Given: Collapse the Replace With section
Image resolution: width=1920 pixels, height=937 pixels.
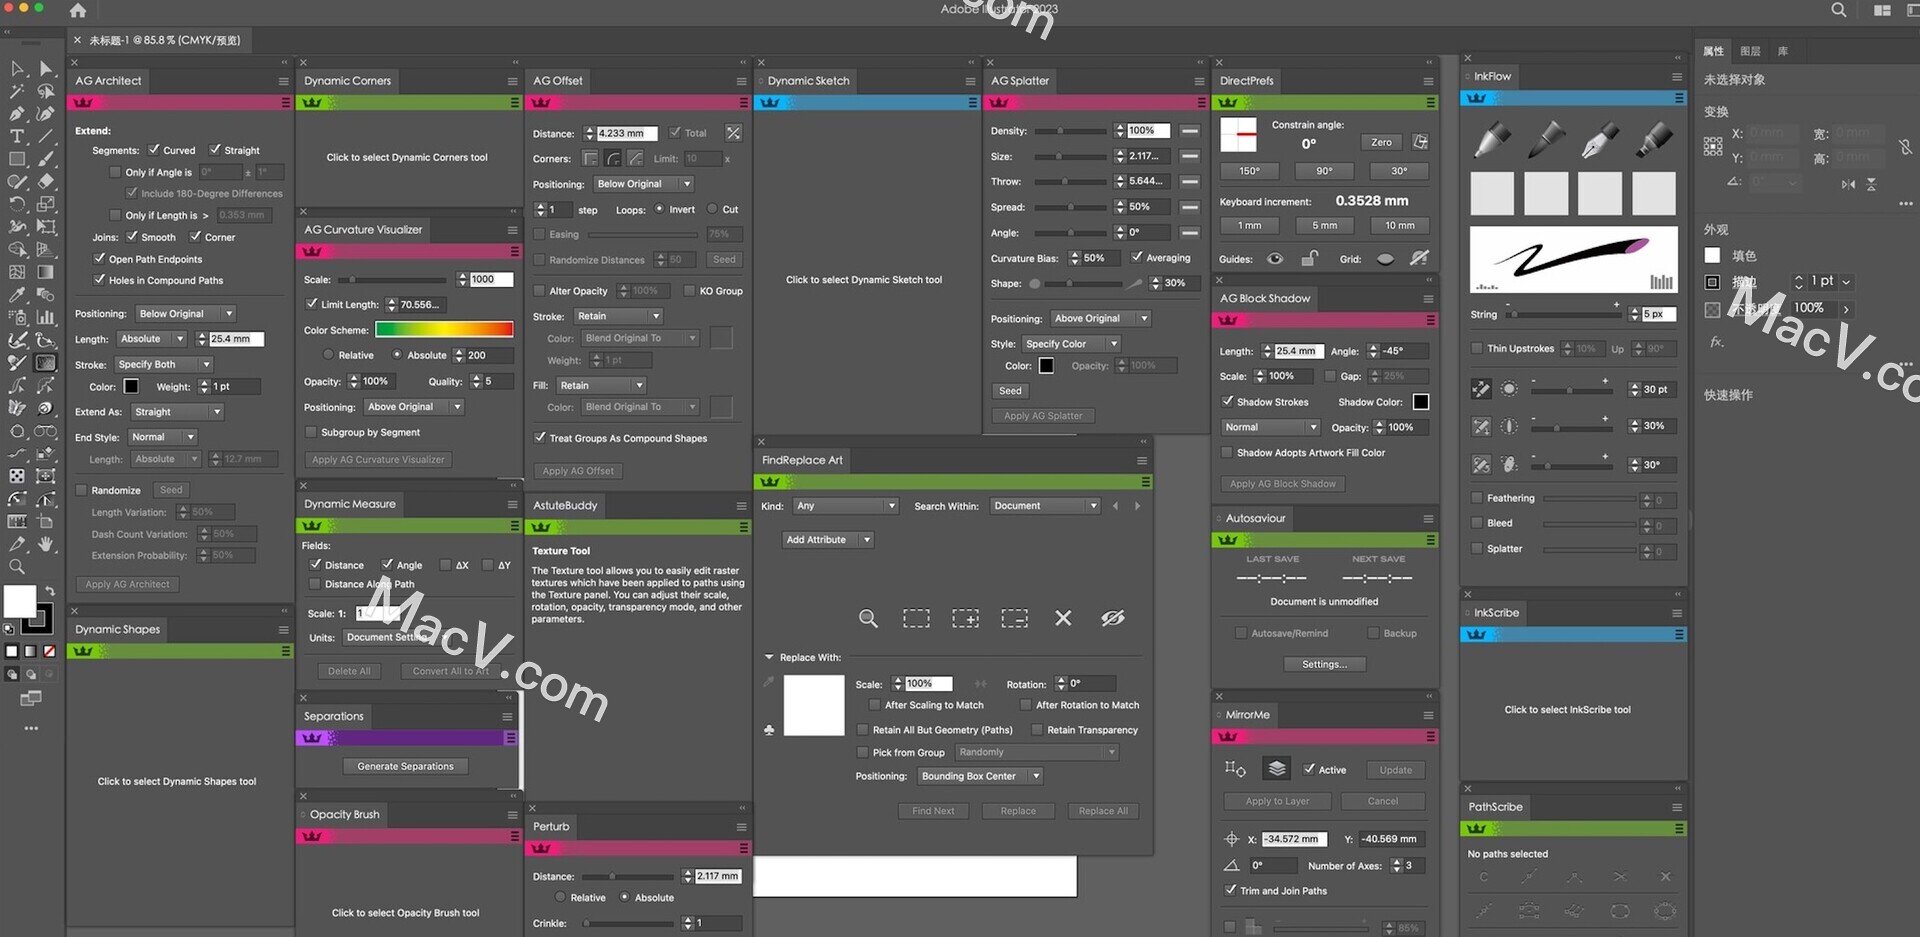Looking at the screenshot, I should 769,657.
